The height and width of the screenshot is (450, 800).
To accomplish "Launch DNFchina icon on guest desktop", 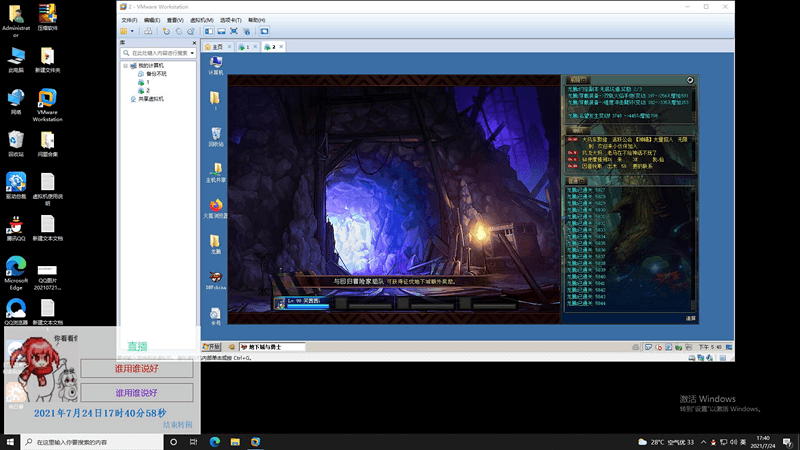I will click(x=216, y=280).
